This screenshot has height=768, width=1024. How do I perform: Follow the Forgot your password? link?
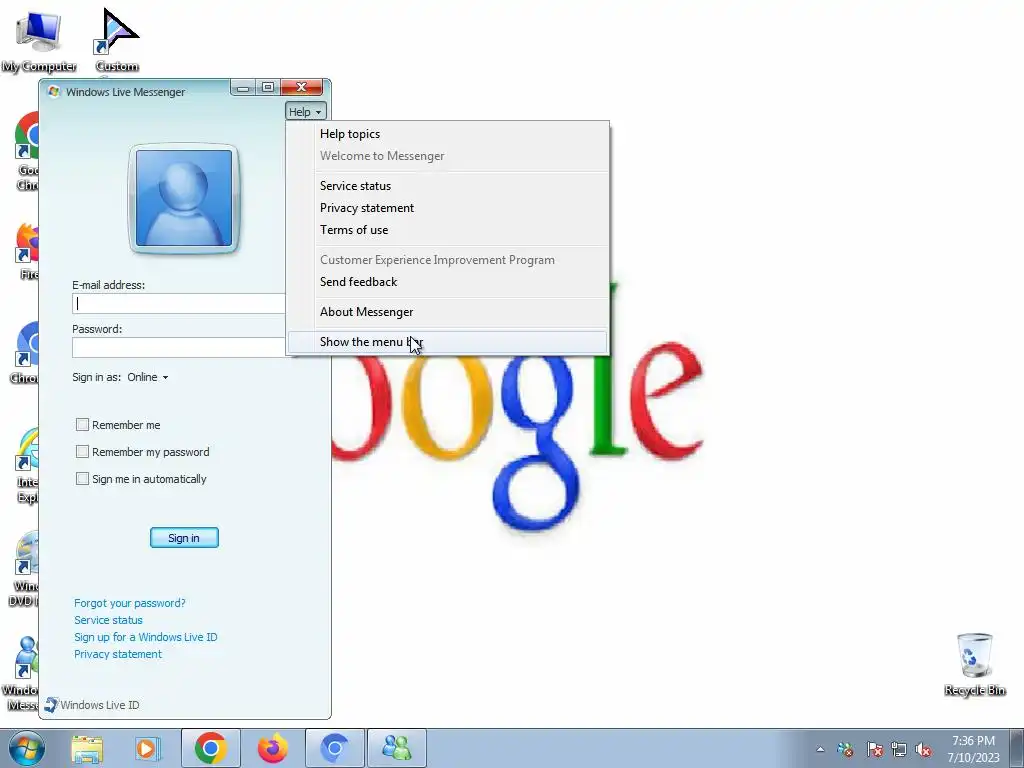129,603
